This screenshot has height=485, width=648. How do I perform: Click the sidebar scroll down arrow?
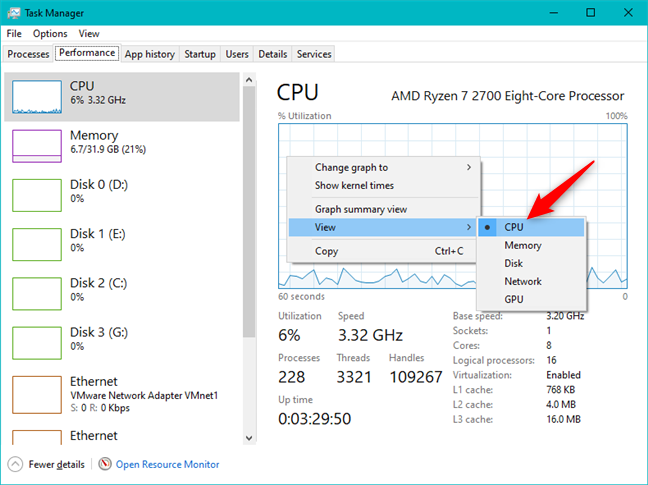coord(249,438)
